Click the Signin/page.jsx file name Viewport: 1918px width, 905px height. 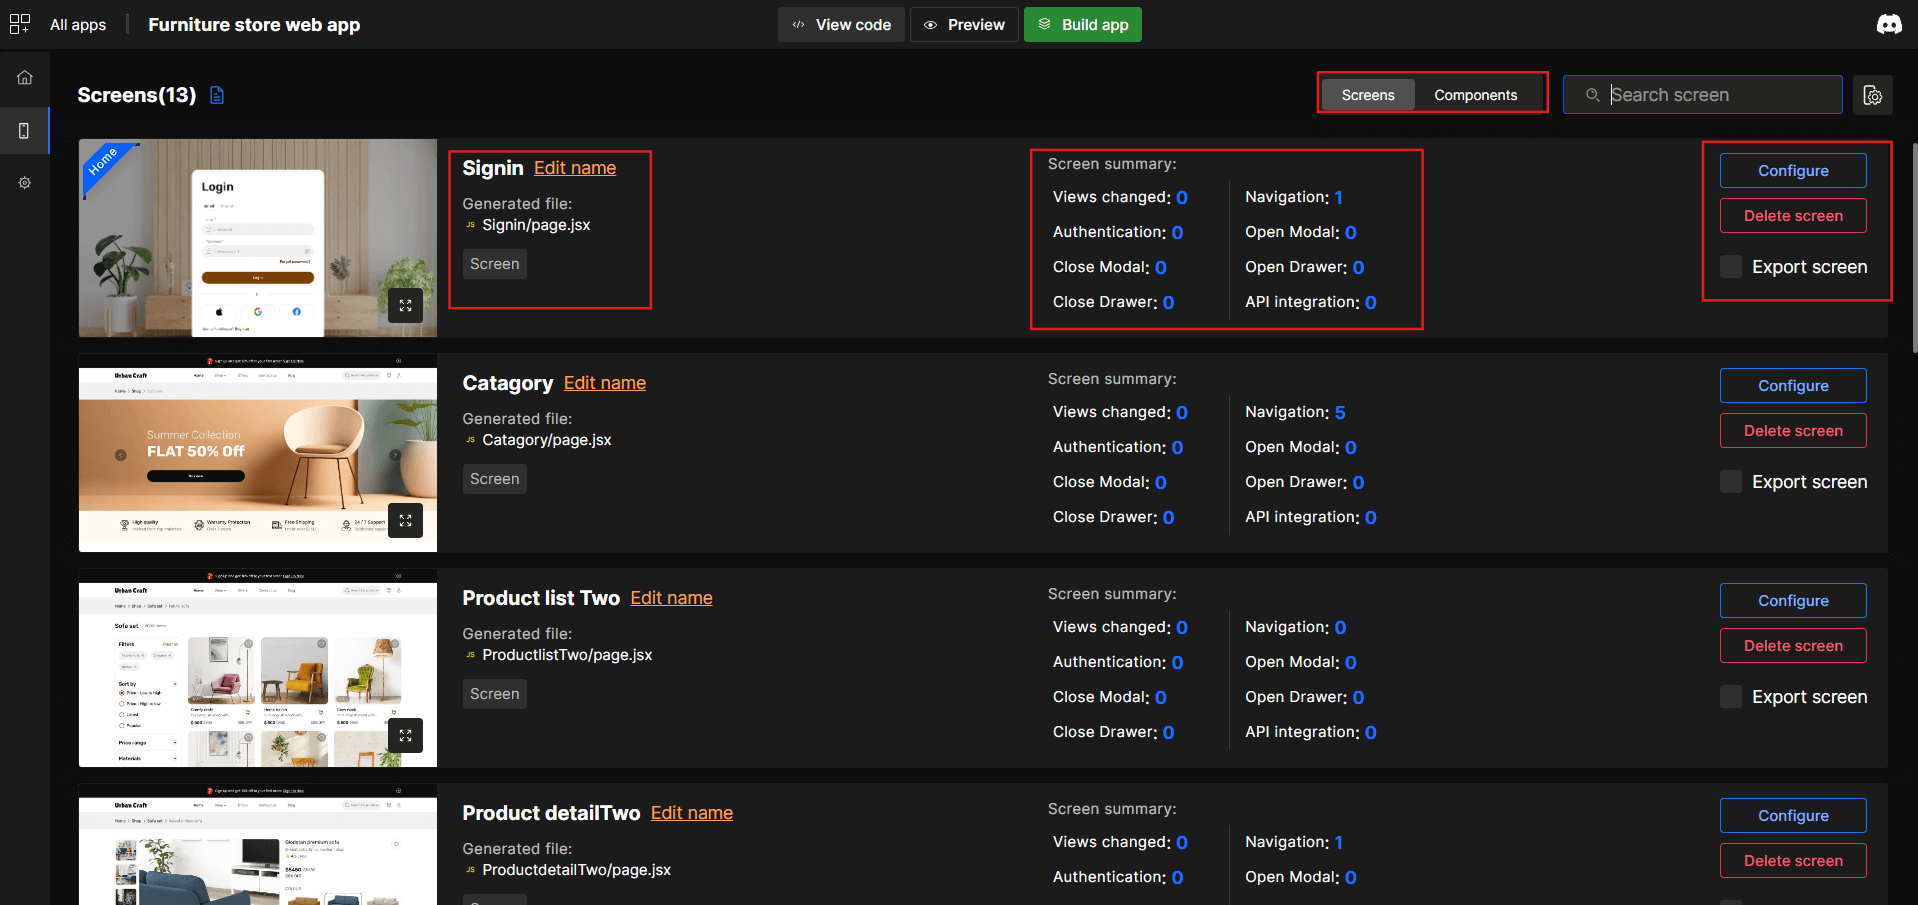(x=536, y=225)
